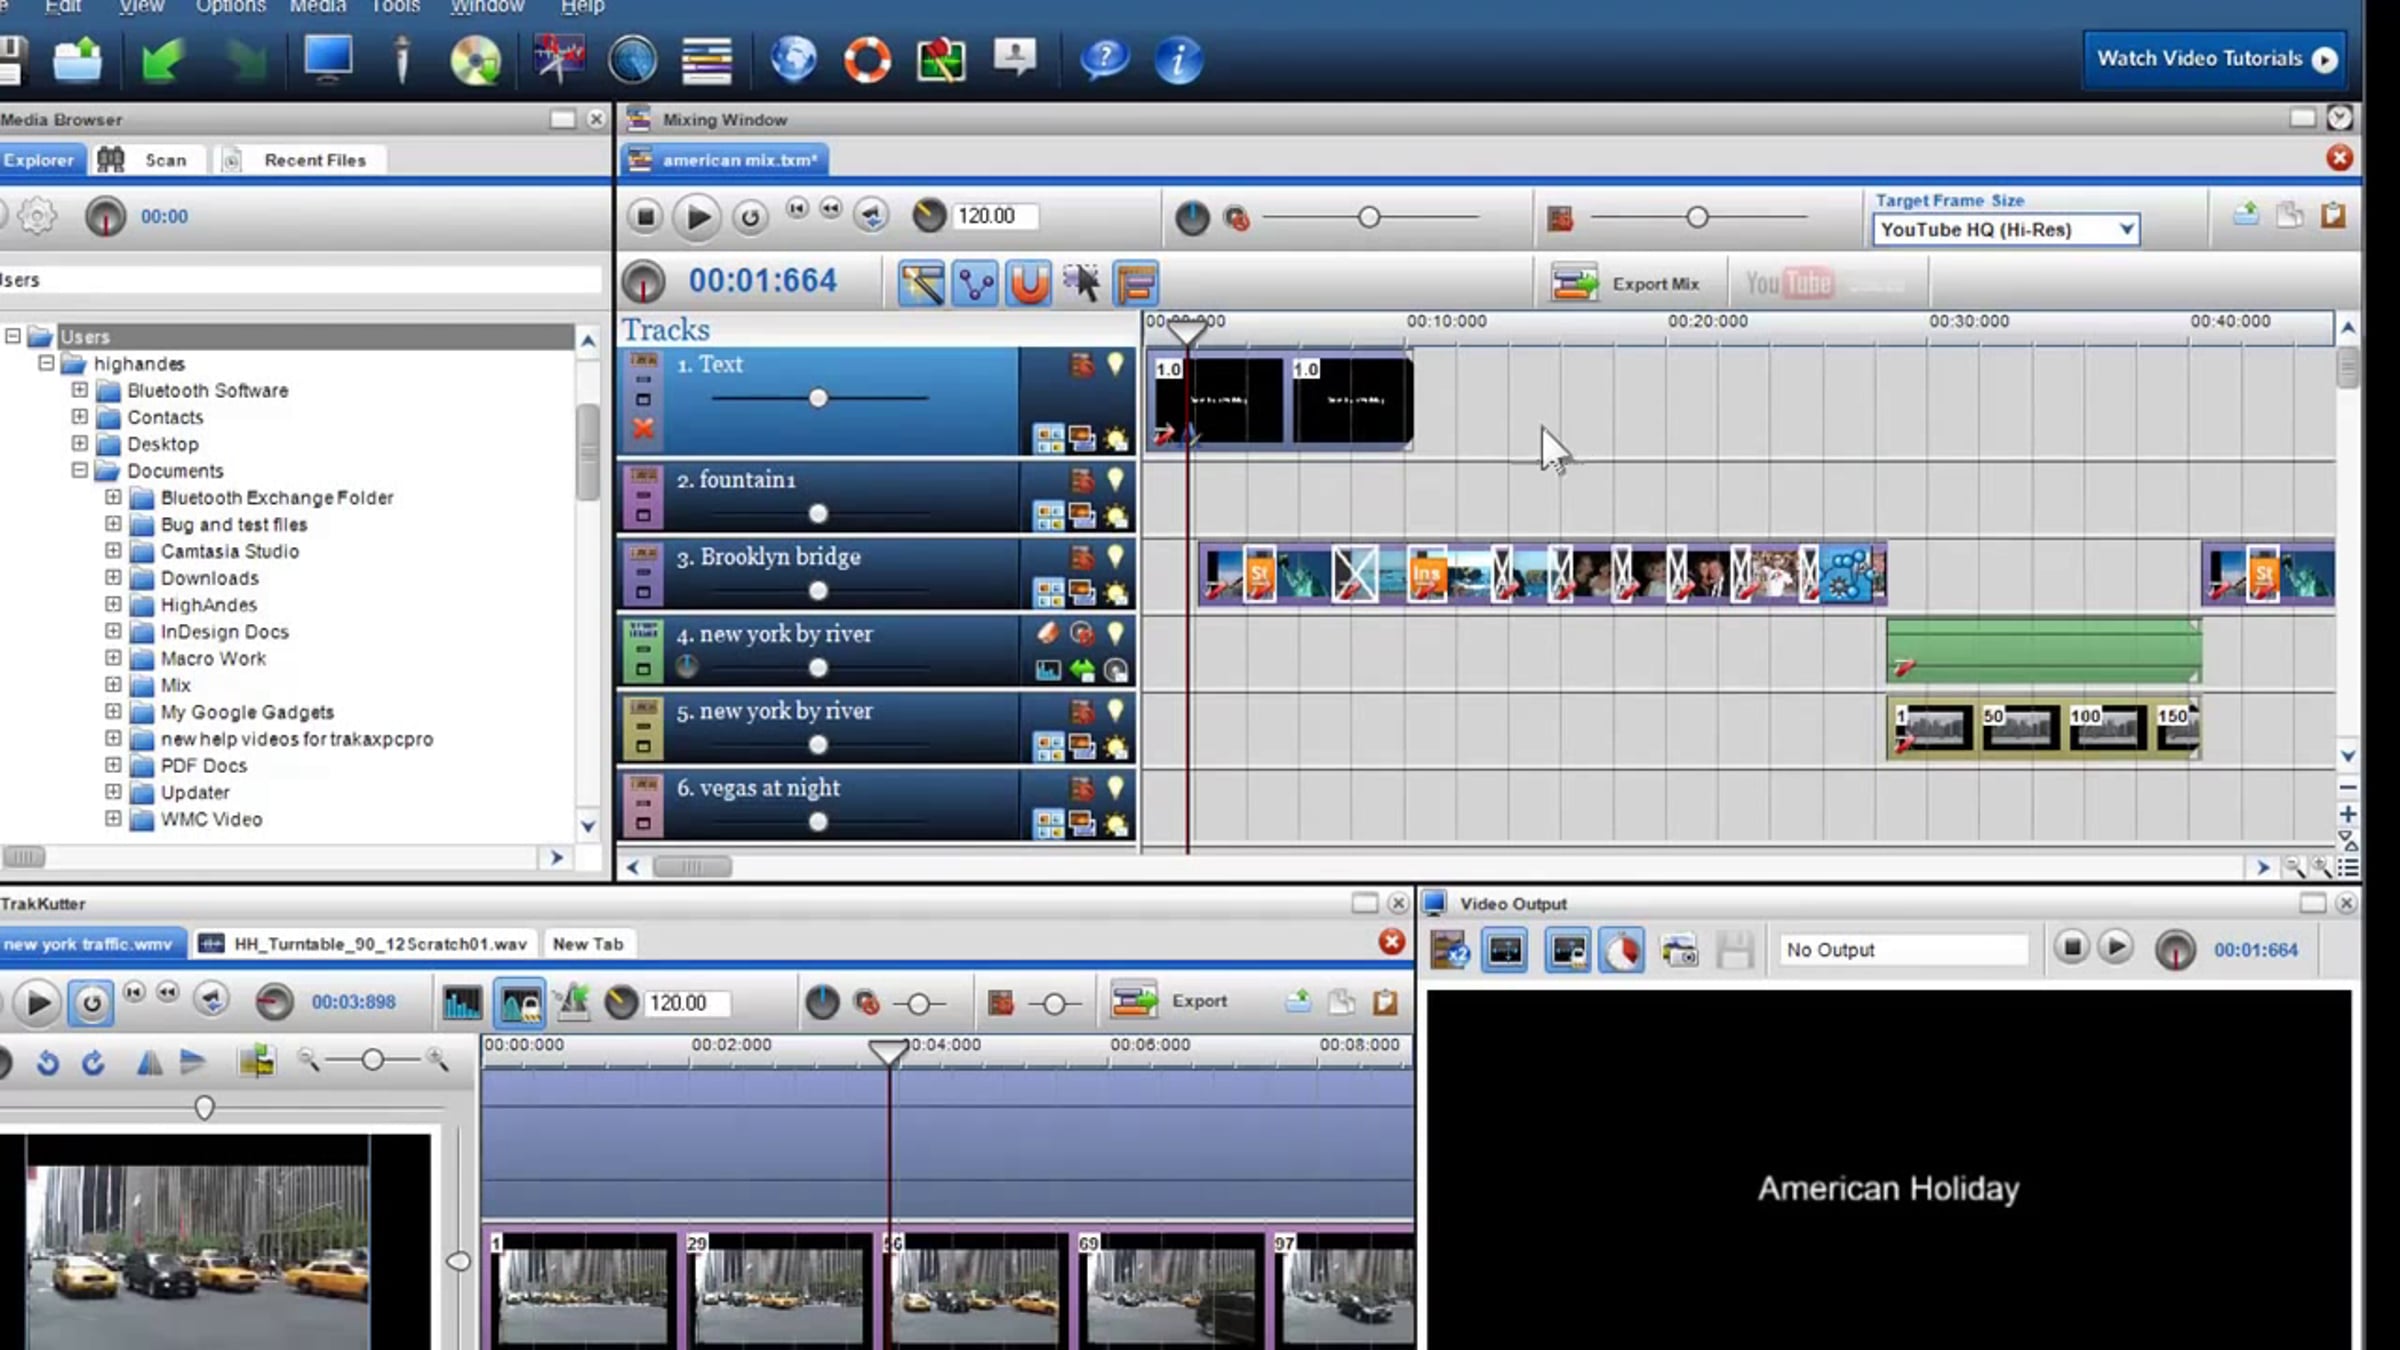Switch to Recent Files tab
This screenshot has width=2400, height=1350.
tap(314, 160)
